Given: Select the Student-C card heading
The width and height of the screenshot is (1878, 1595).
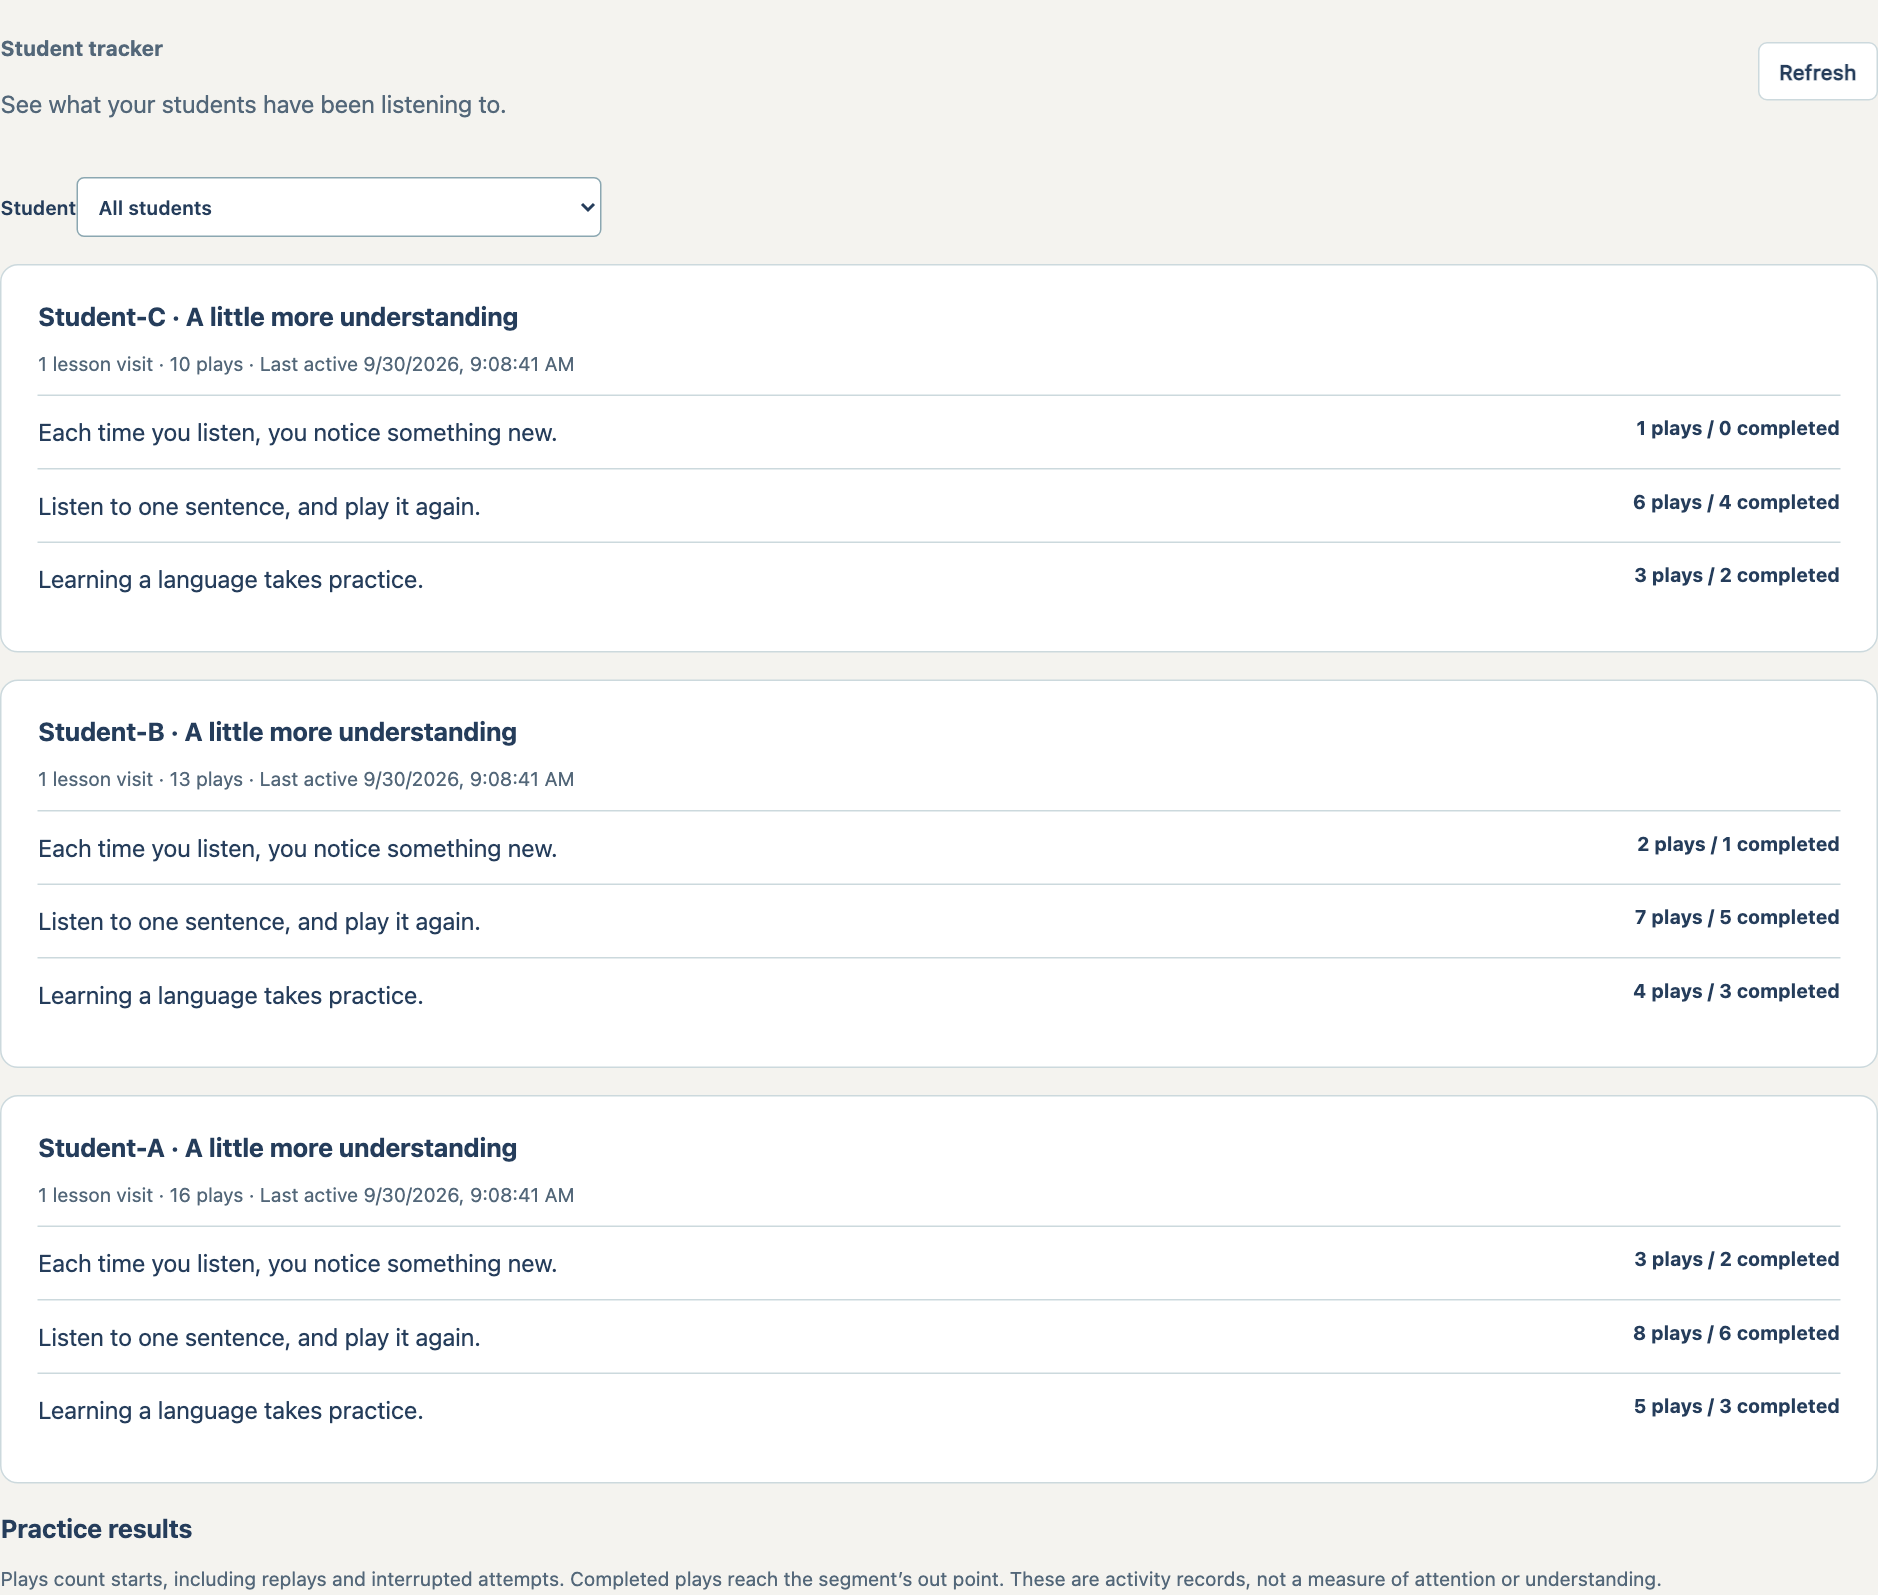Looking at the screenshot, I should coord(278,317).
